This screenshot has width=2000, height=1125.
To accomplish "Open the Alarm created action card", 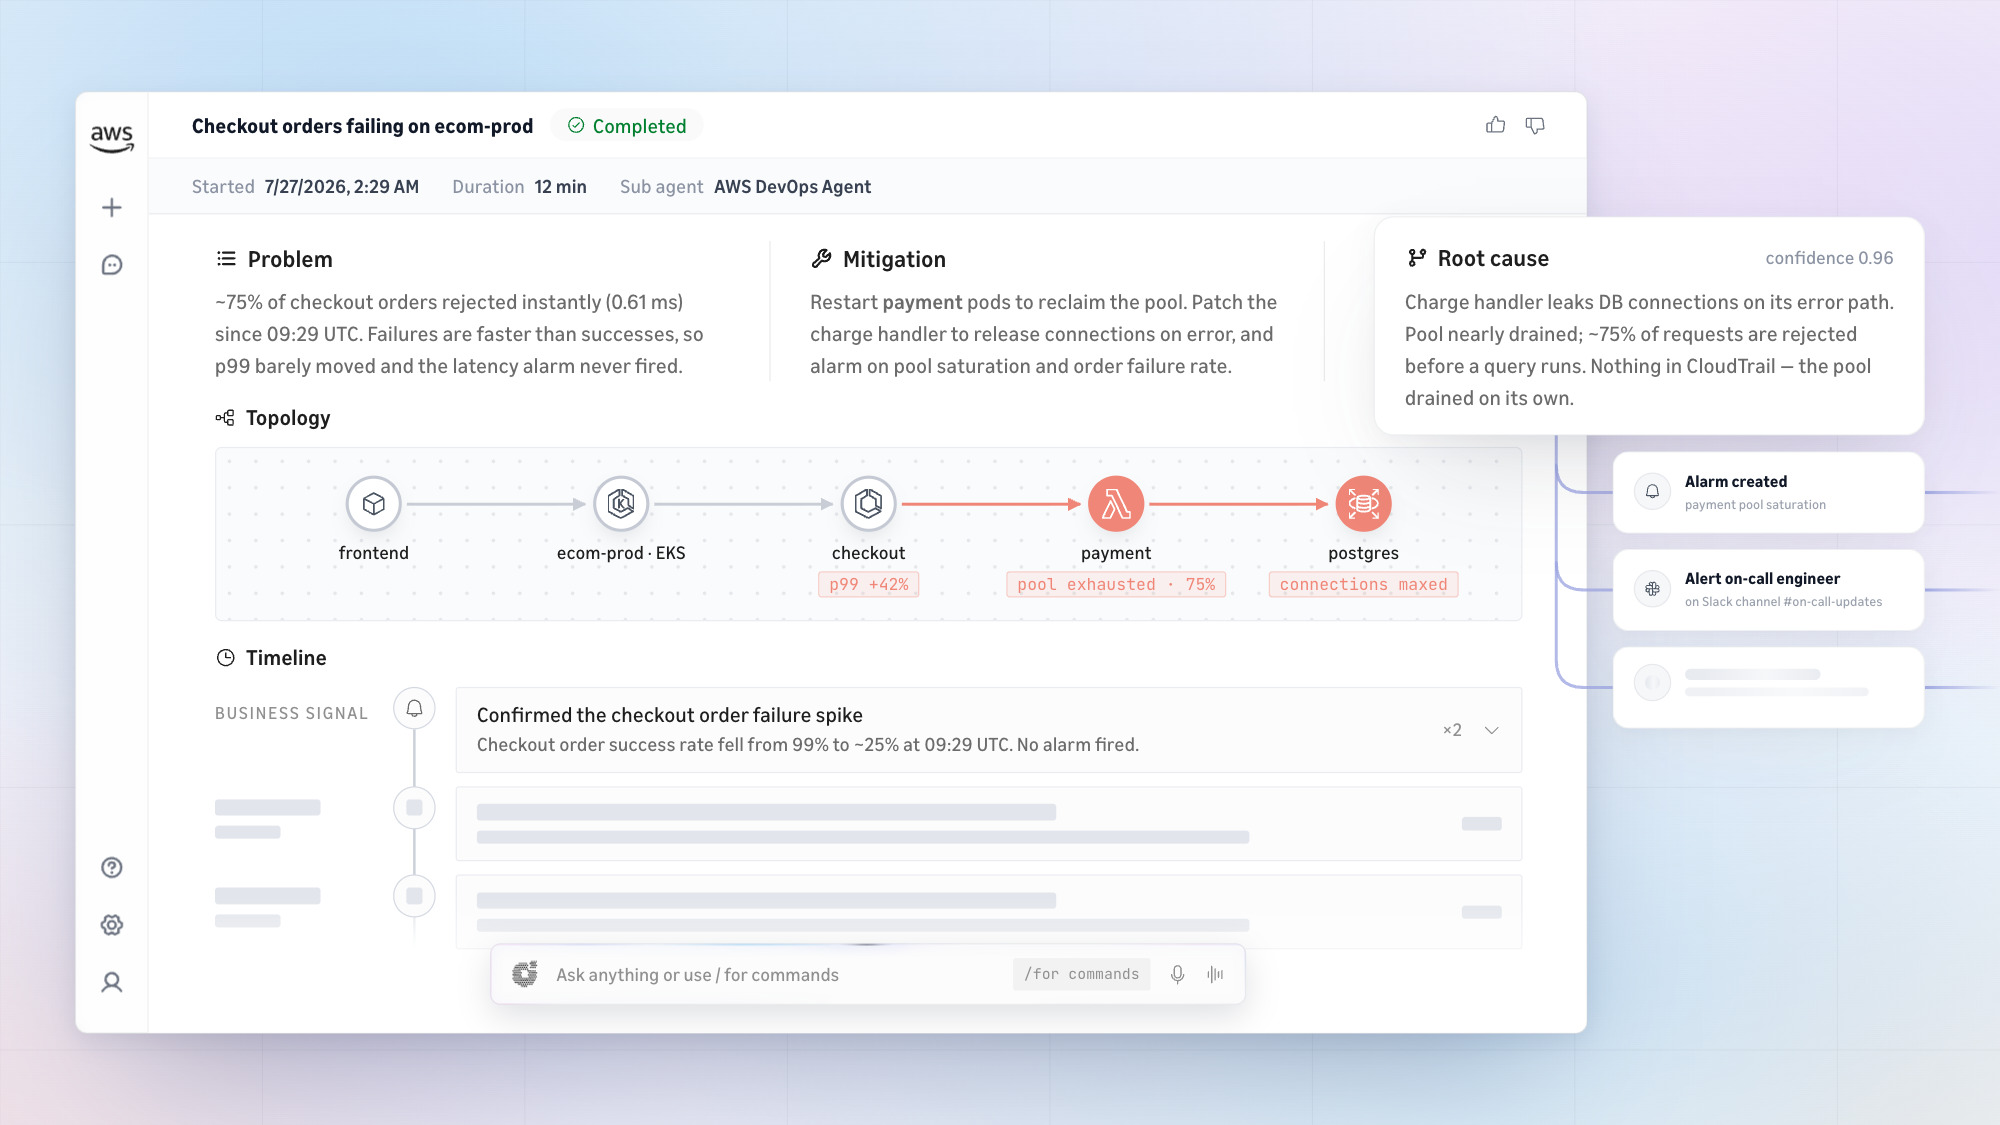I will [1768, 492].
